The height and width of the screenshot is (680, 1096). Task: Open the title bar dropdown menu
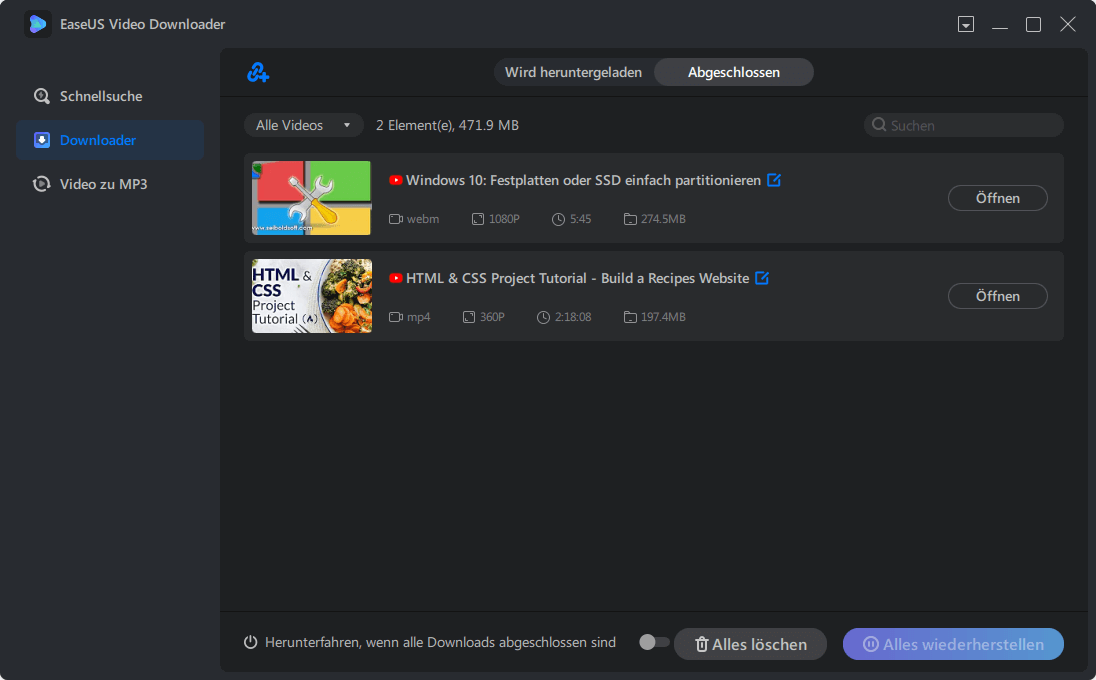point(966,24)
